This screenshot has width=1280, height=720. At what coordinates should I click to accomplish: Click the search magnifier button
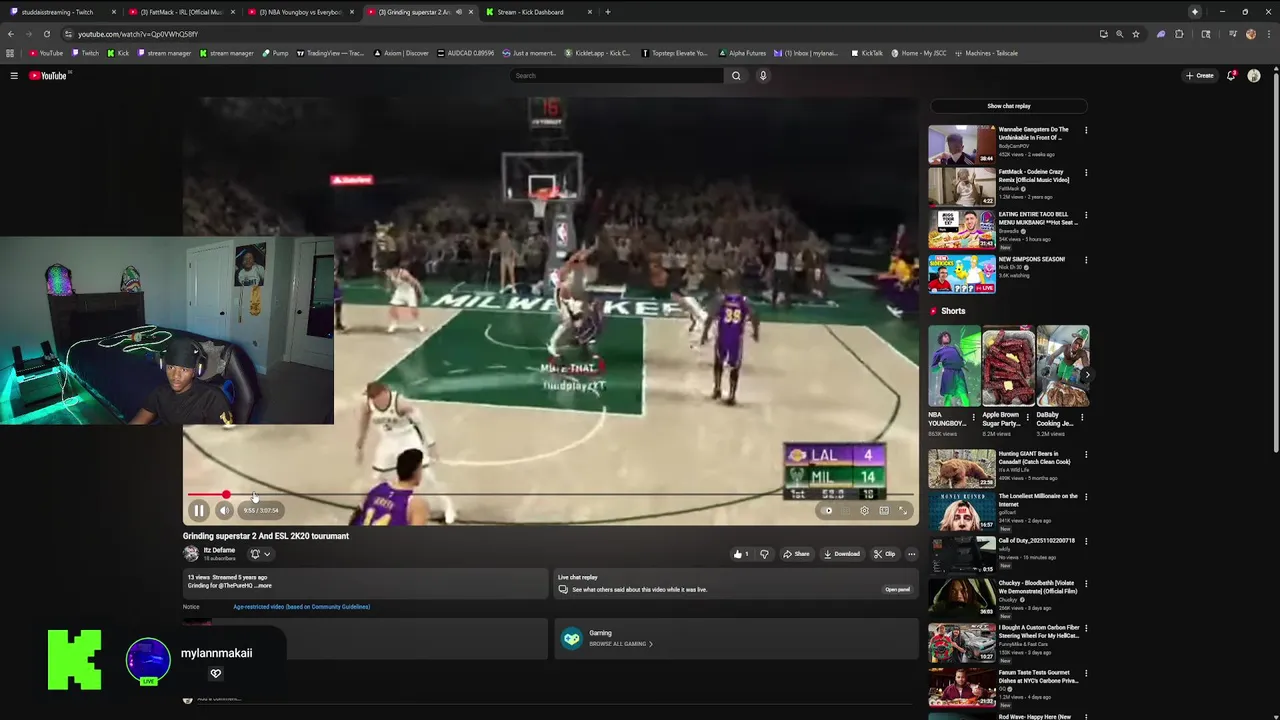(x=736, y=76)
